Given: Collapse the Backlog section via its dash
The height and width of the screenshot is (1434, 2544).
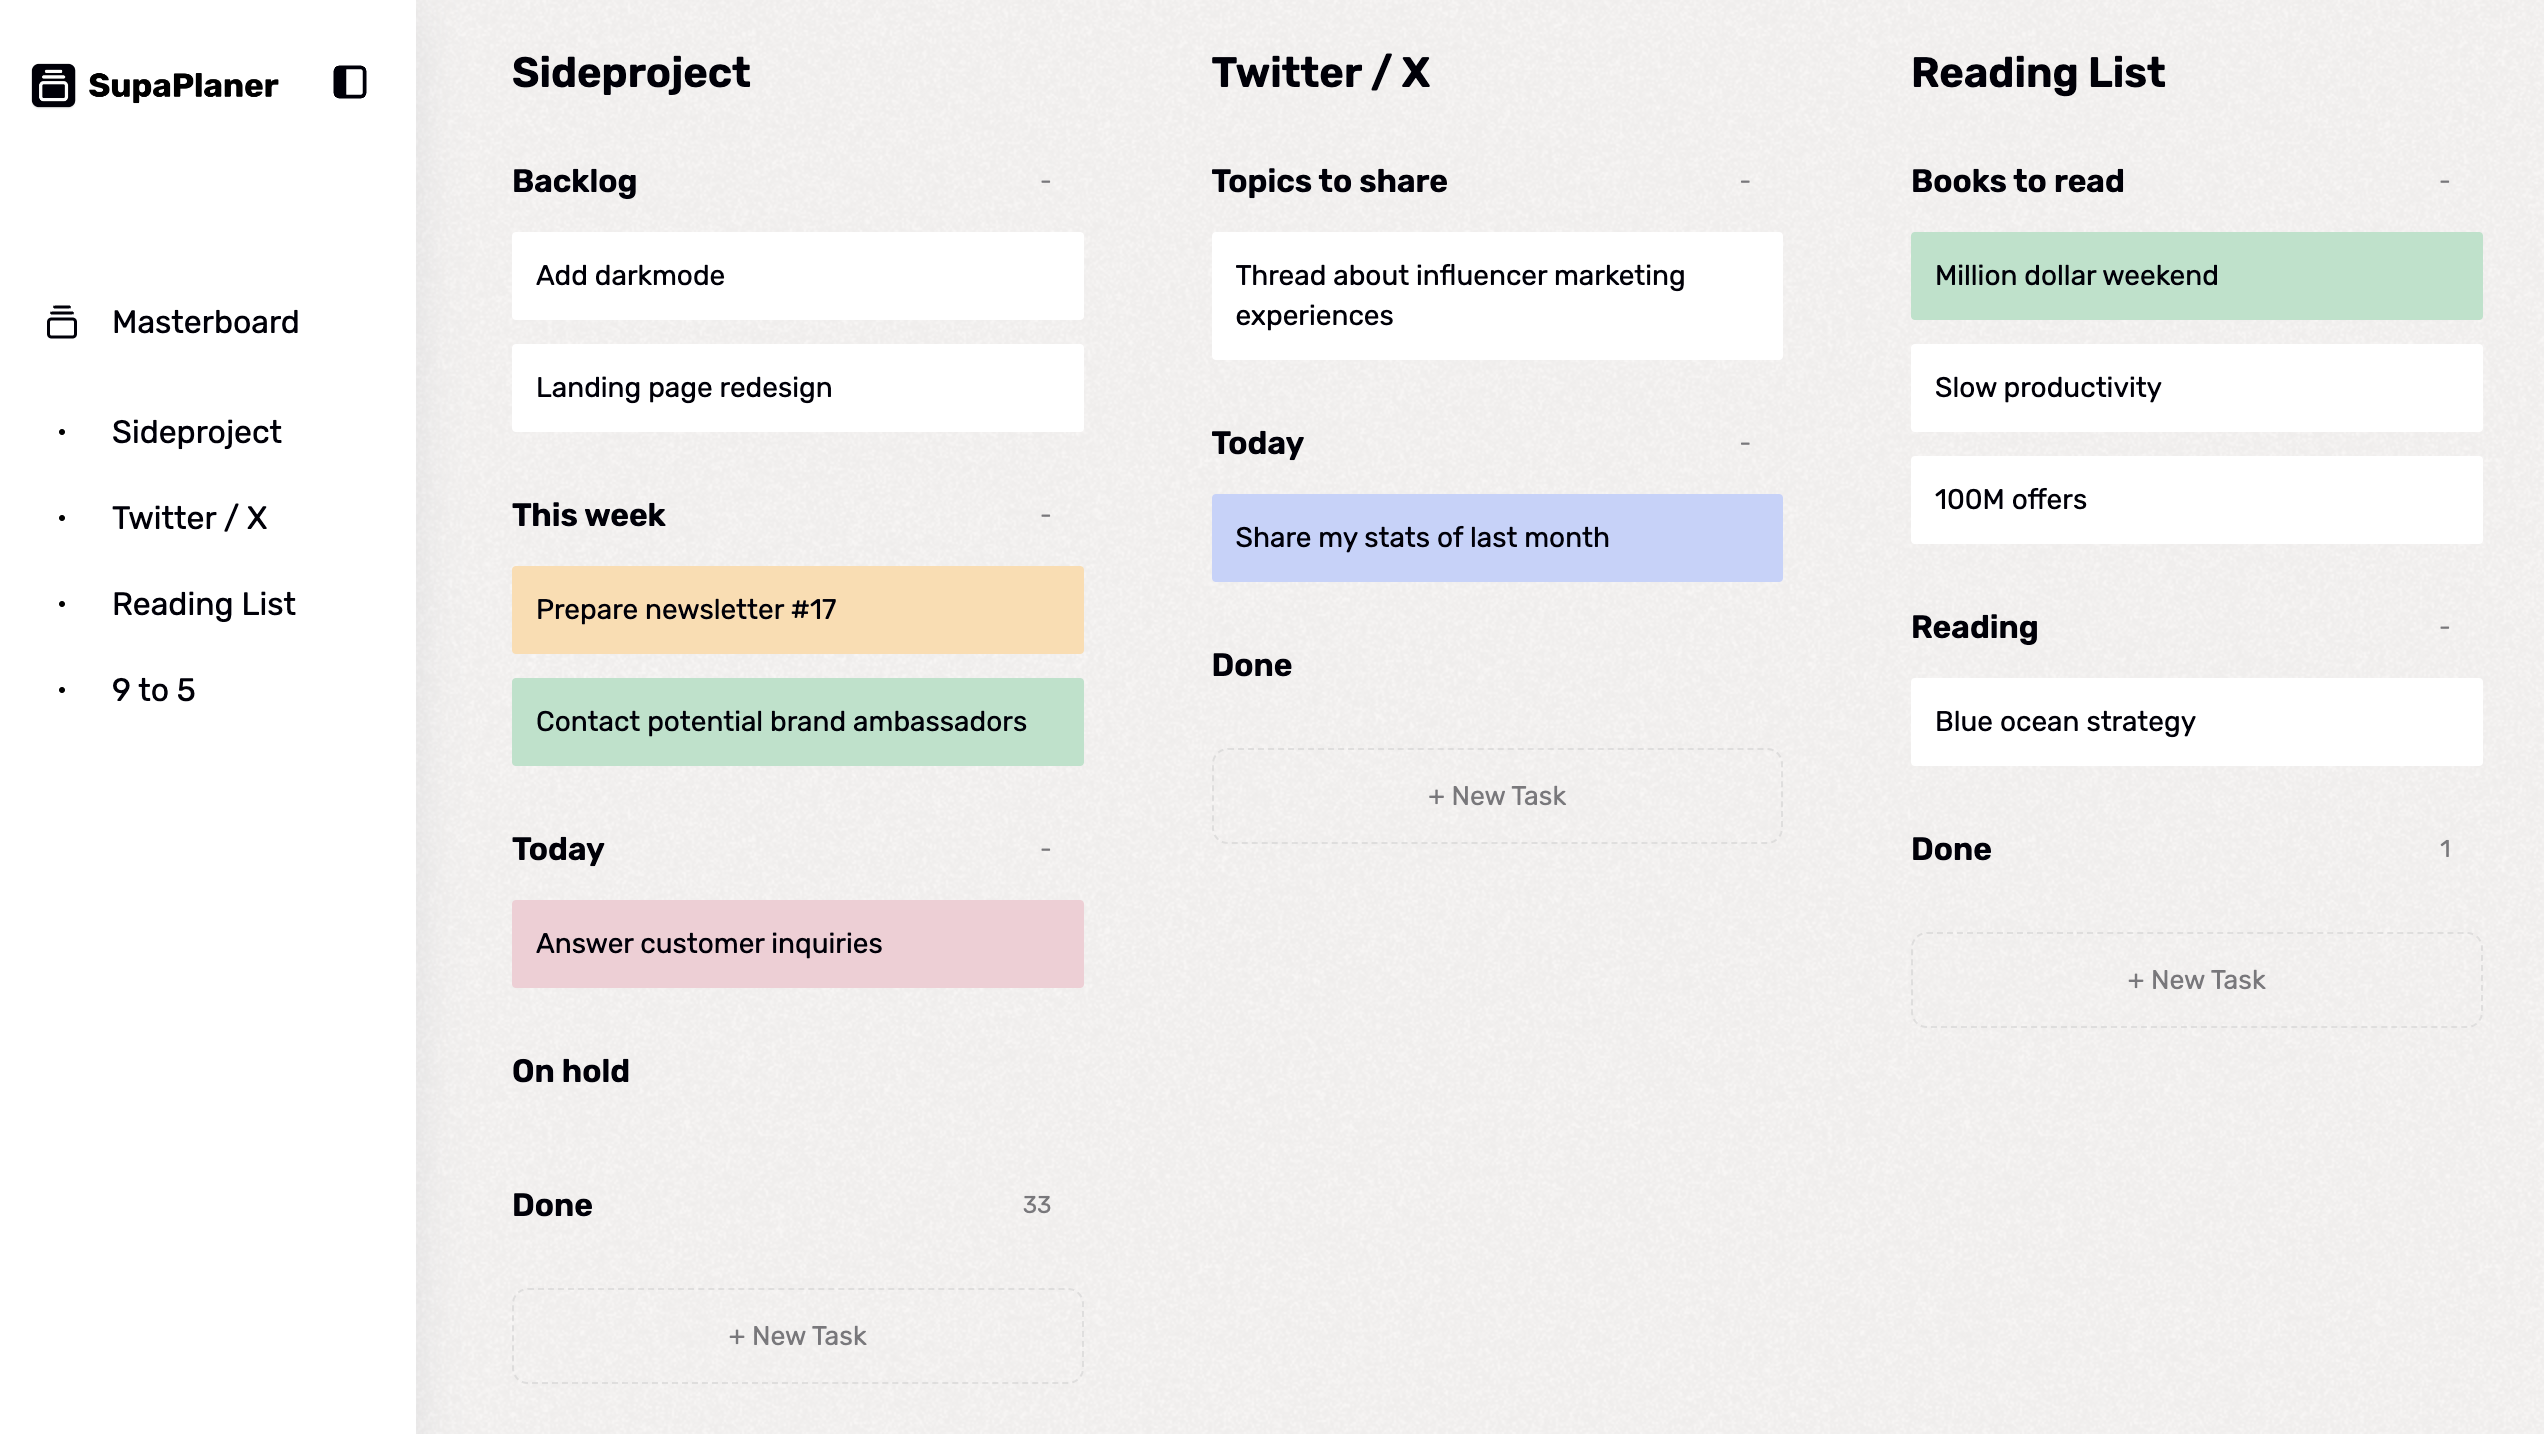Looking at the screenshot, I should click(x=1046, y=181).
